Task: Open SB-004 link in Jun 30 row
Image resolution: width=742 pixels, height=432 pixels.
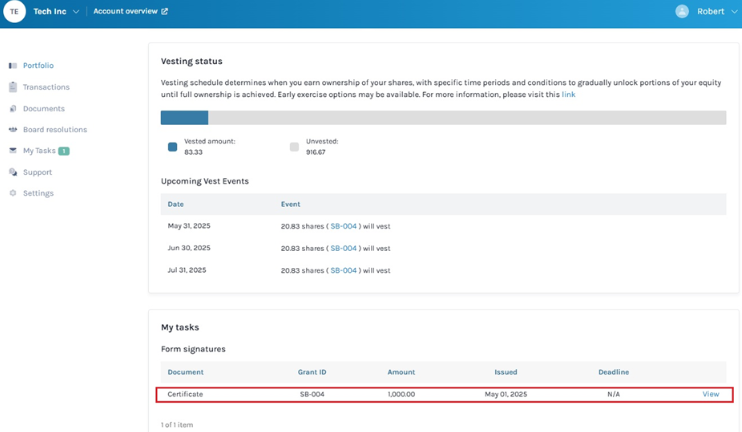Action: pyautogui.click(x=344, y=248)
